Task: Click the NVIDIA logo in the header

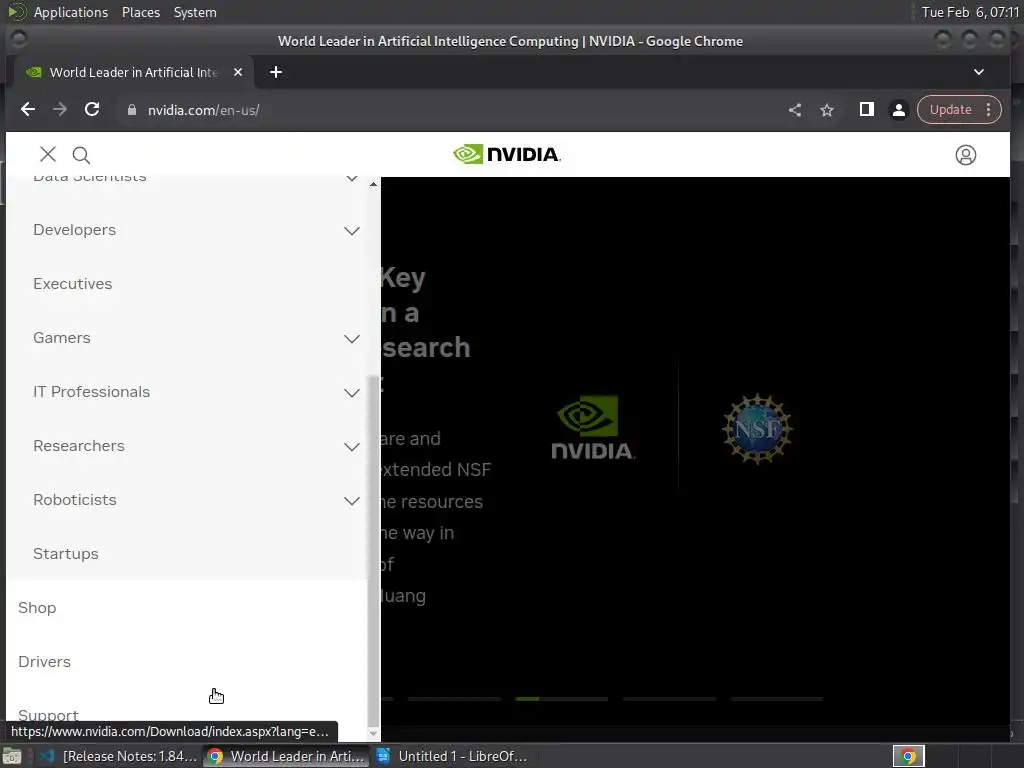Action: pos(507,154)
